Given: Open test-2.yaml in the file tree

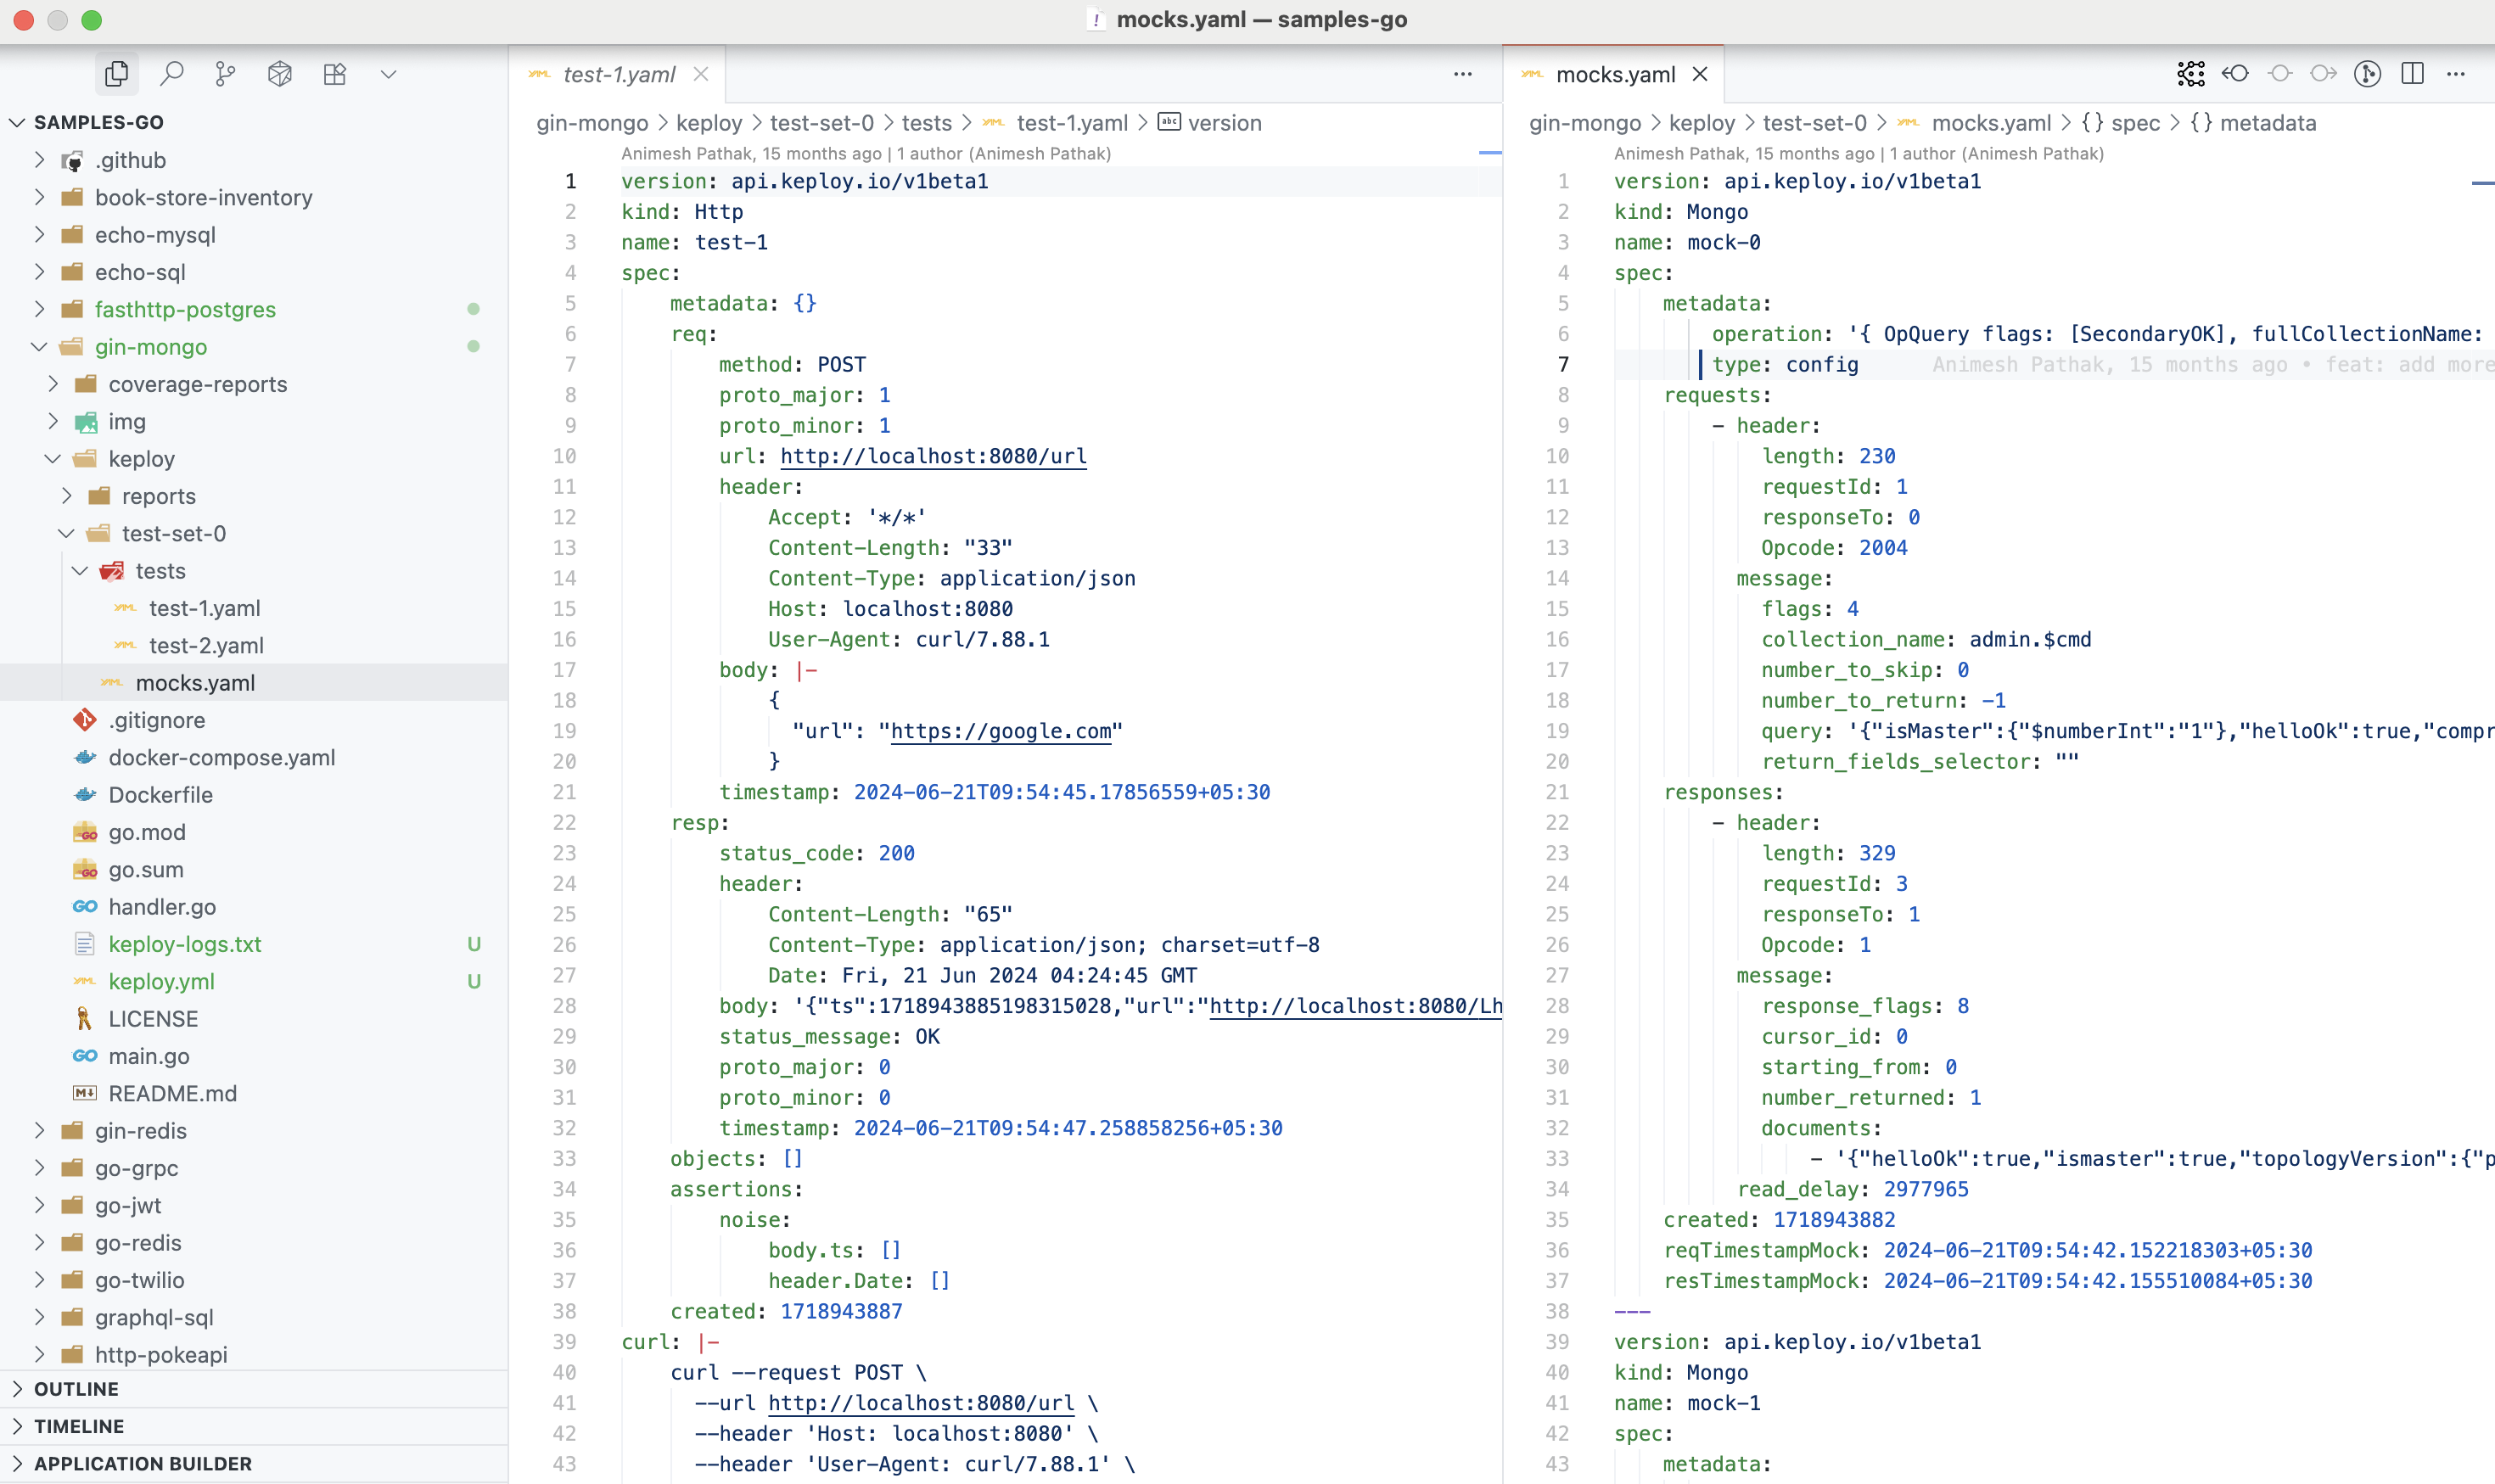Looking at the screenshot, I should click(206, 645).
